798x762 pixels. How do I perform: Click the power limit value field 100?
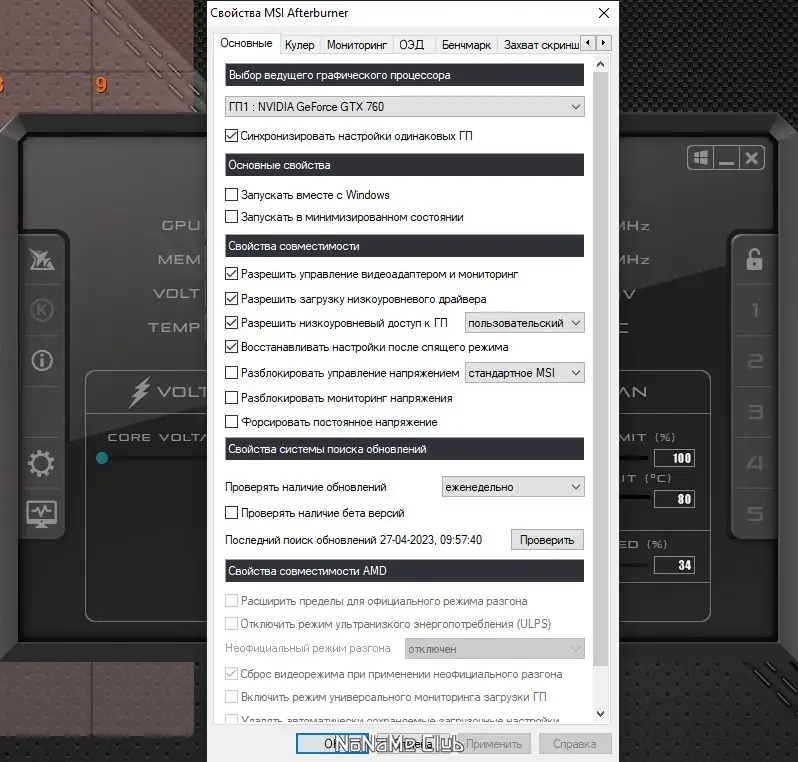[674, 458]
